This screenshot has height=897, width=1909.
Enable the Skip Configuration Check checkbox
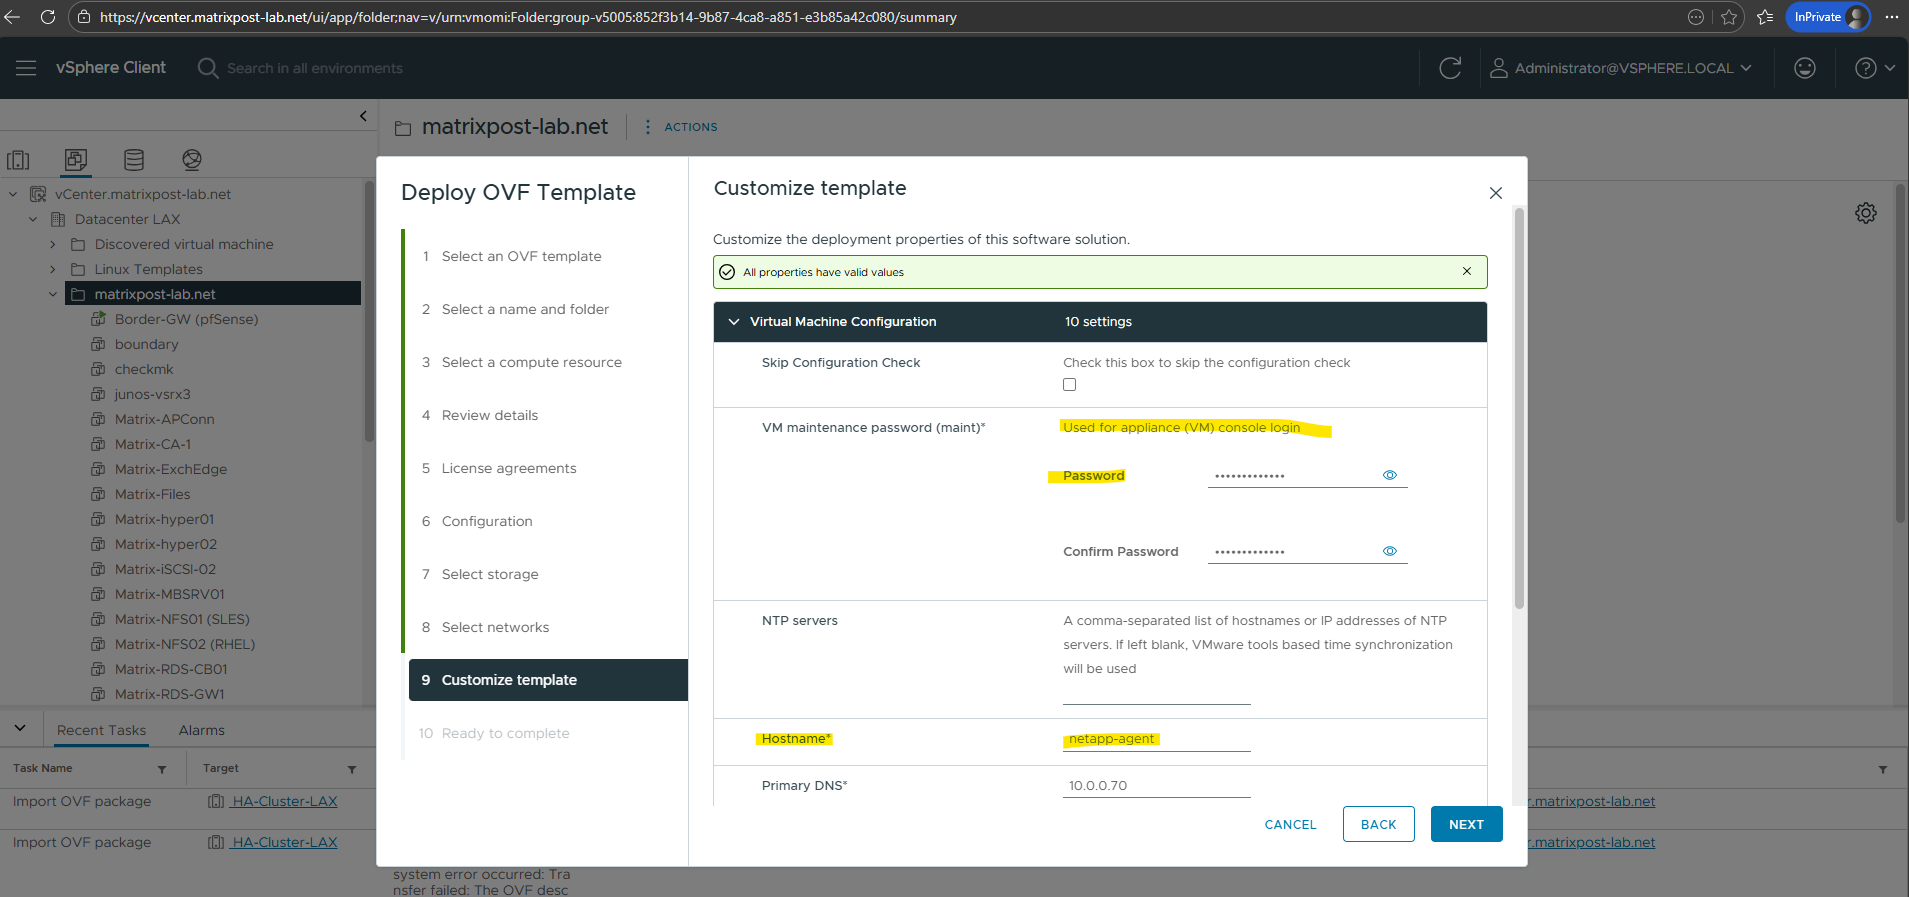[x=1069, y=385]
